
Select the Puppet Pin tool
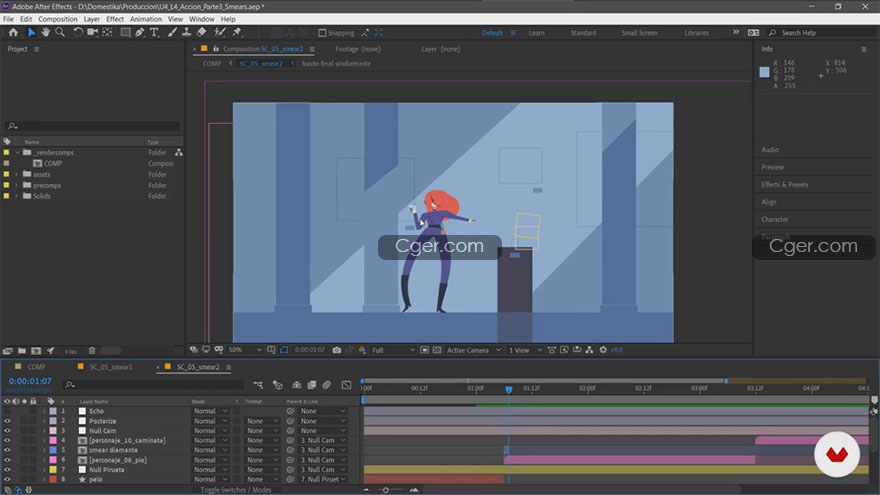pos(237,33)
